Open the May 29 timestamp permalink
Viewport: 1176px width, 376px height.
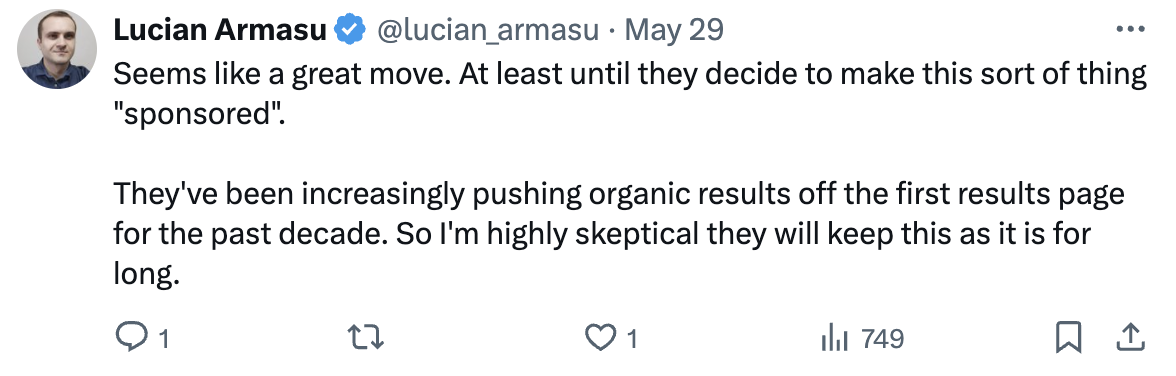click(x=674, y=30)
